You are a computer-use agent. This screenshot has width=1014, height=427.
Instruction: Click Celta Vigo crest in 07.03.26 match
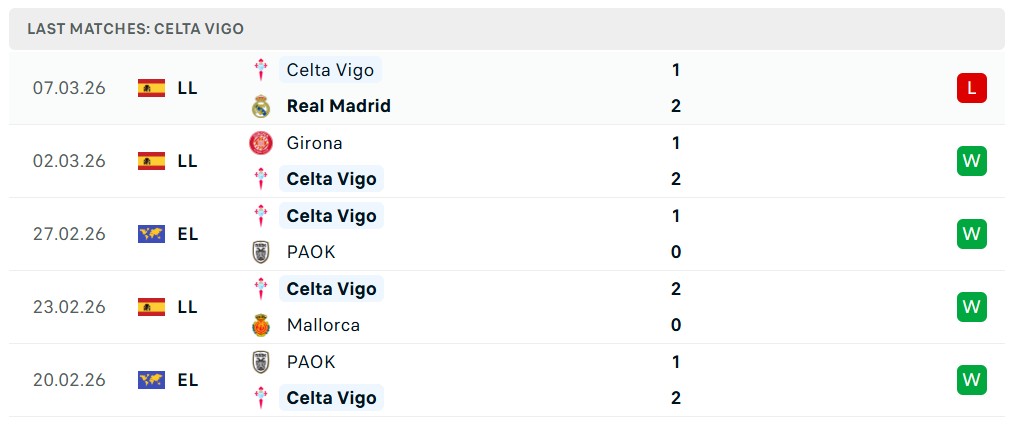pyautogui.click(x=261, y=70)
